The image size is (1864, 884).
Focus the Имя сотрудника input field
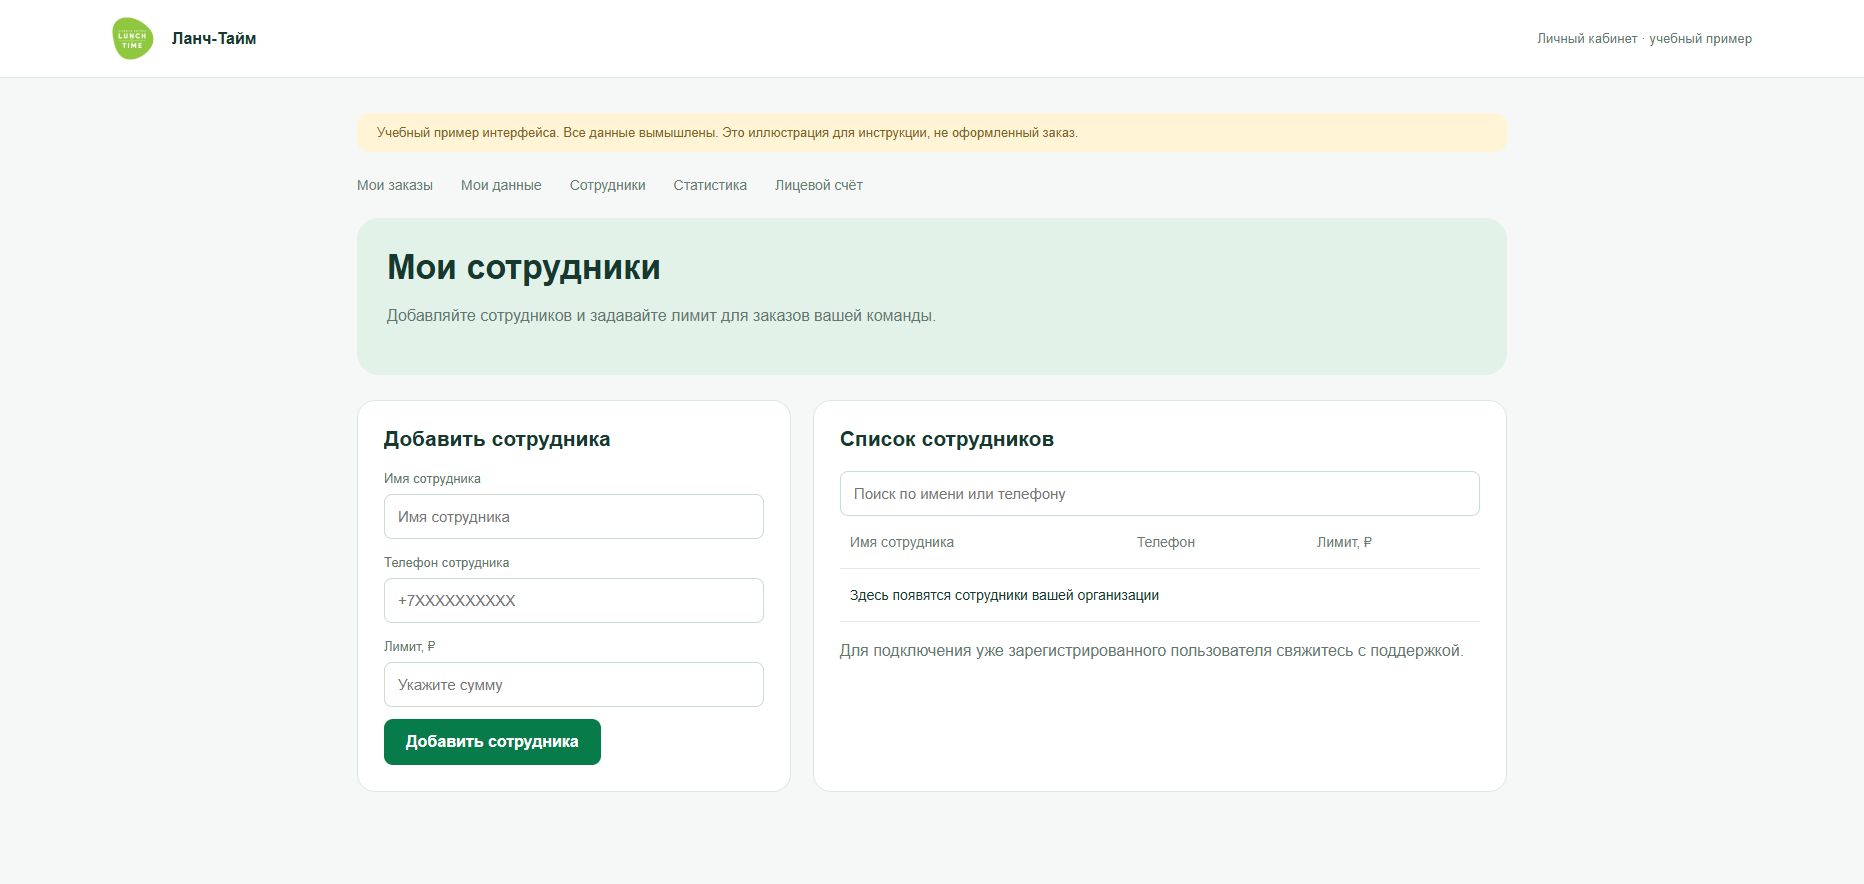(574, 517)
